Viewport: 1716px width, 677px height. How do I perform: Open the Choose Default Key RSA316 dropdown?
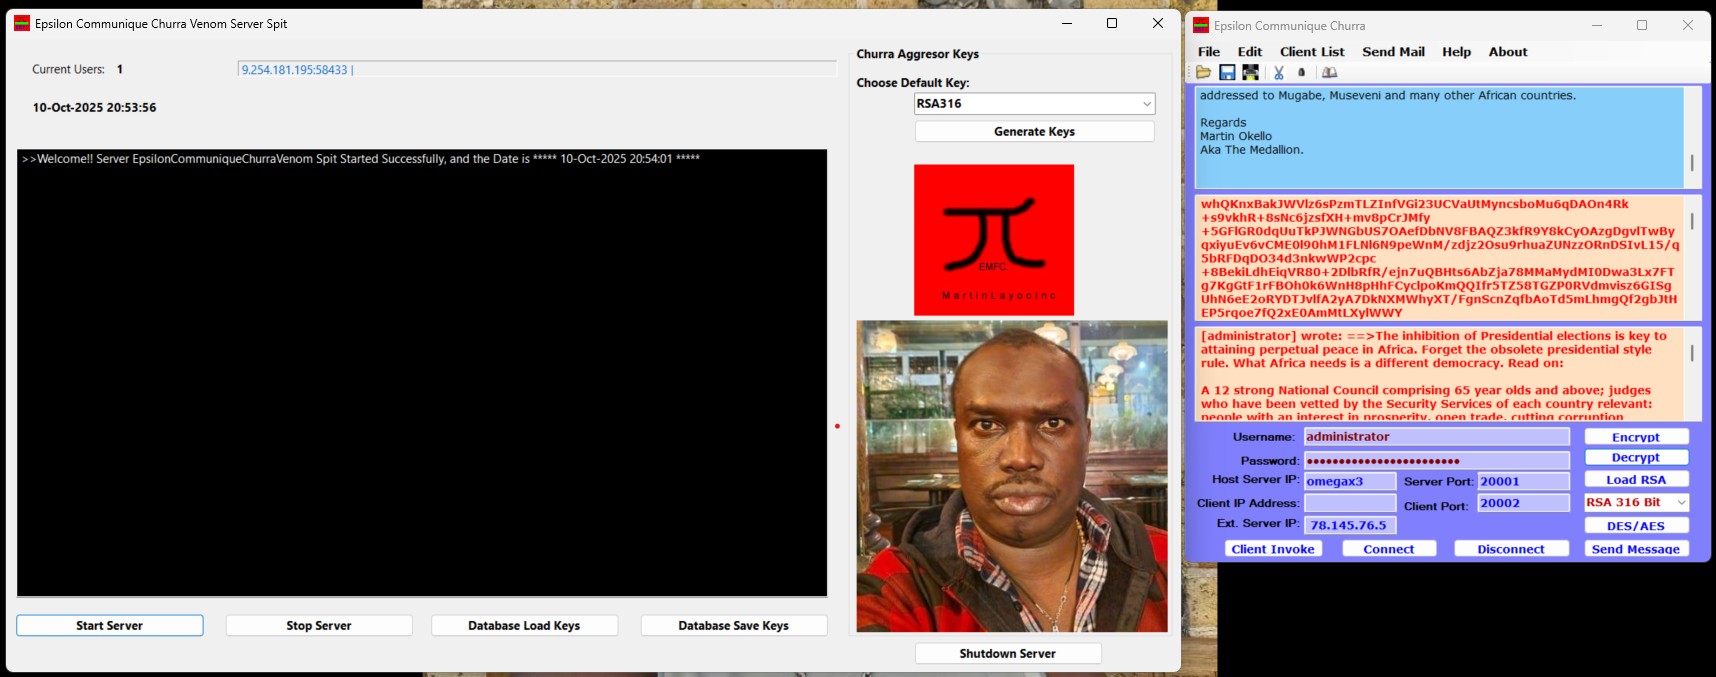pyautogui.click(x=1146, y=104)
